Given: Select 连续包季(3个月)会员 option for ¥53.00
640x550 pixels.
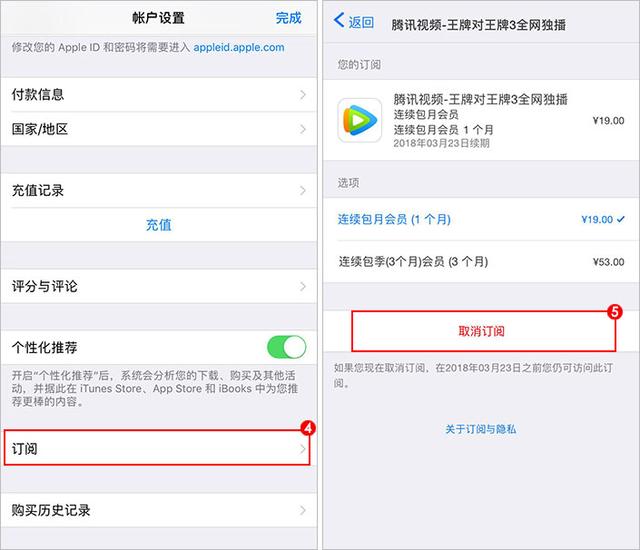Looking at the screenshot, I should tap(481, 262).
